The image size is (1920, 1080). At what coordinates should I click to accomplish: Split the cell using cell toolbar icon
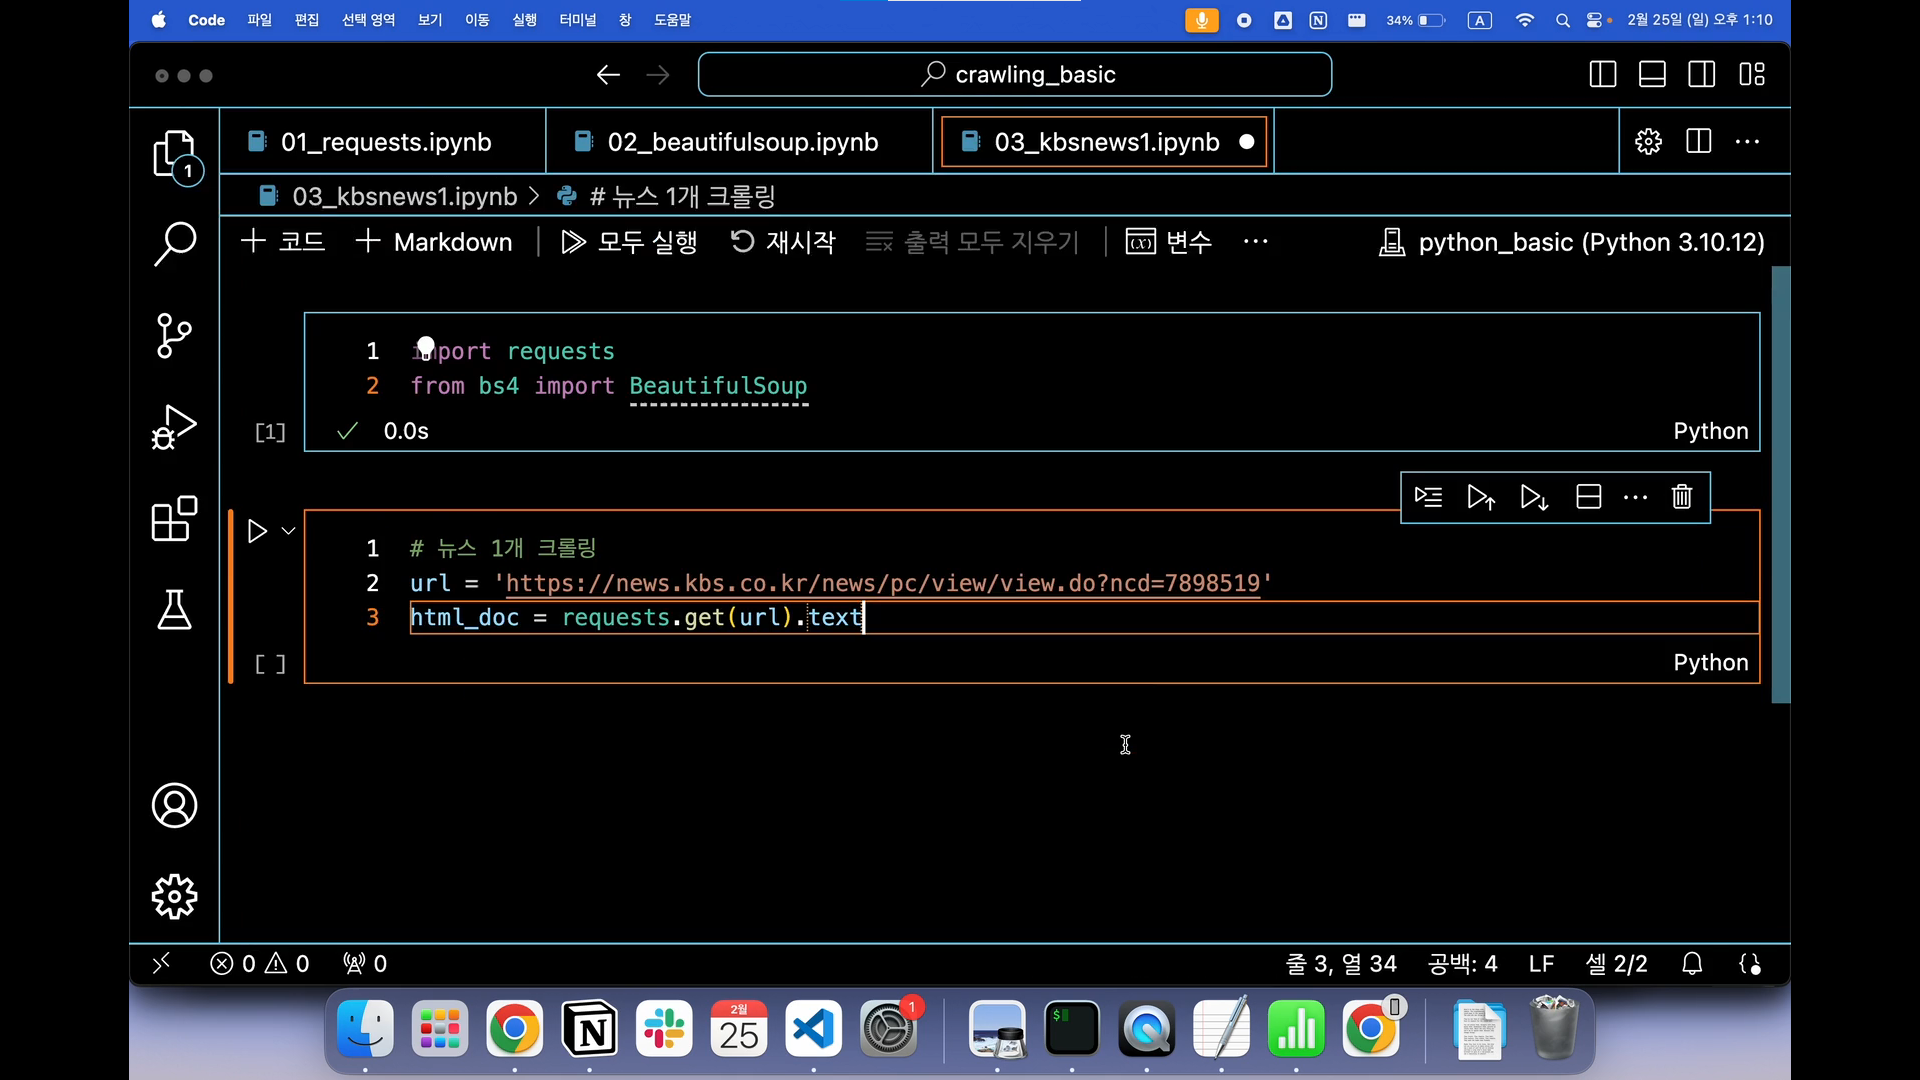pos(1588,497)
